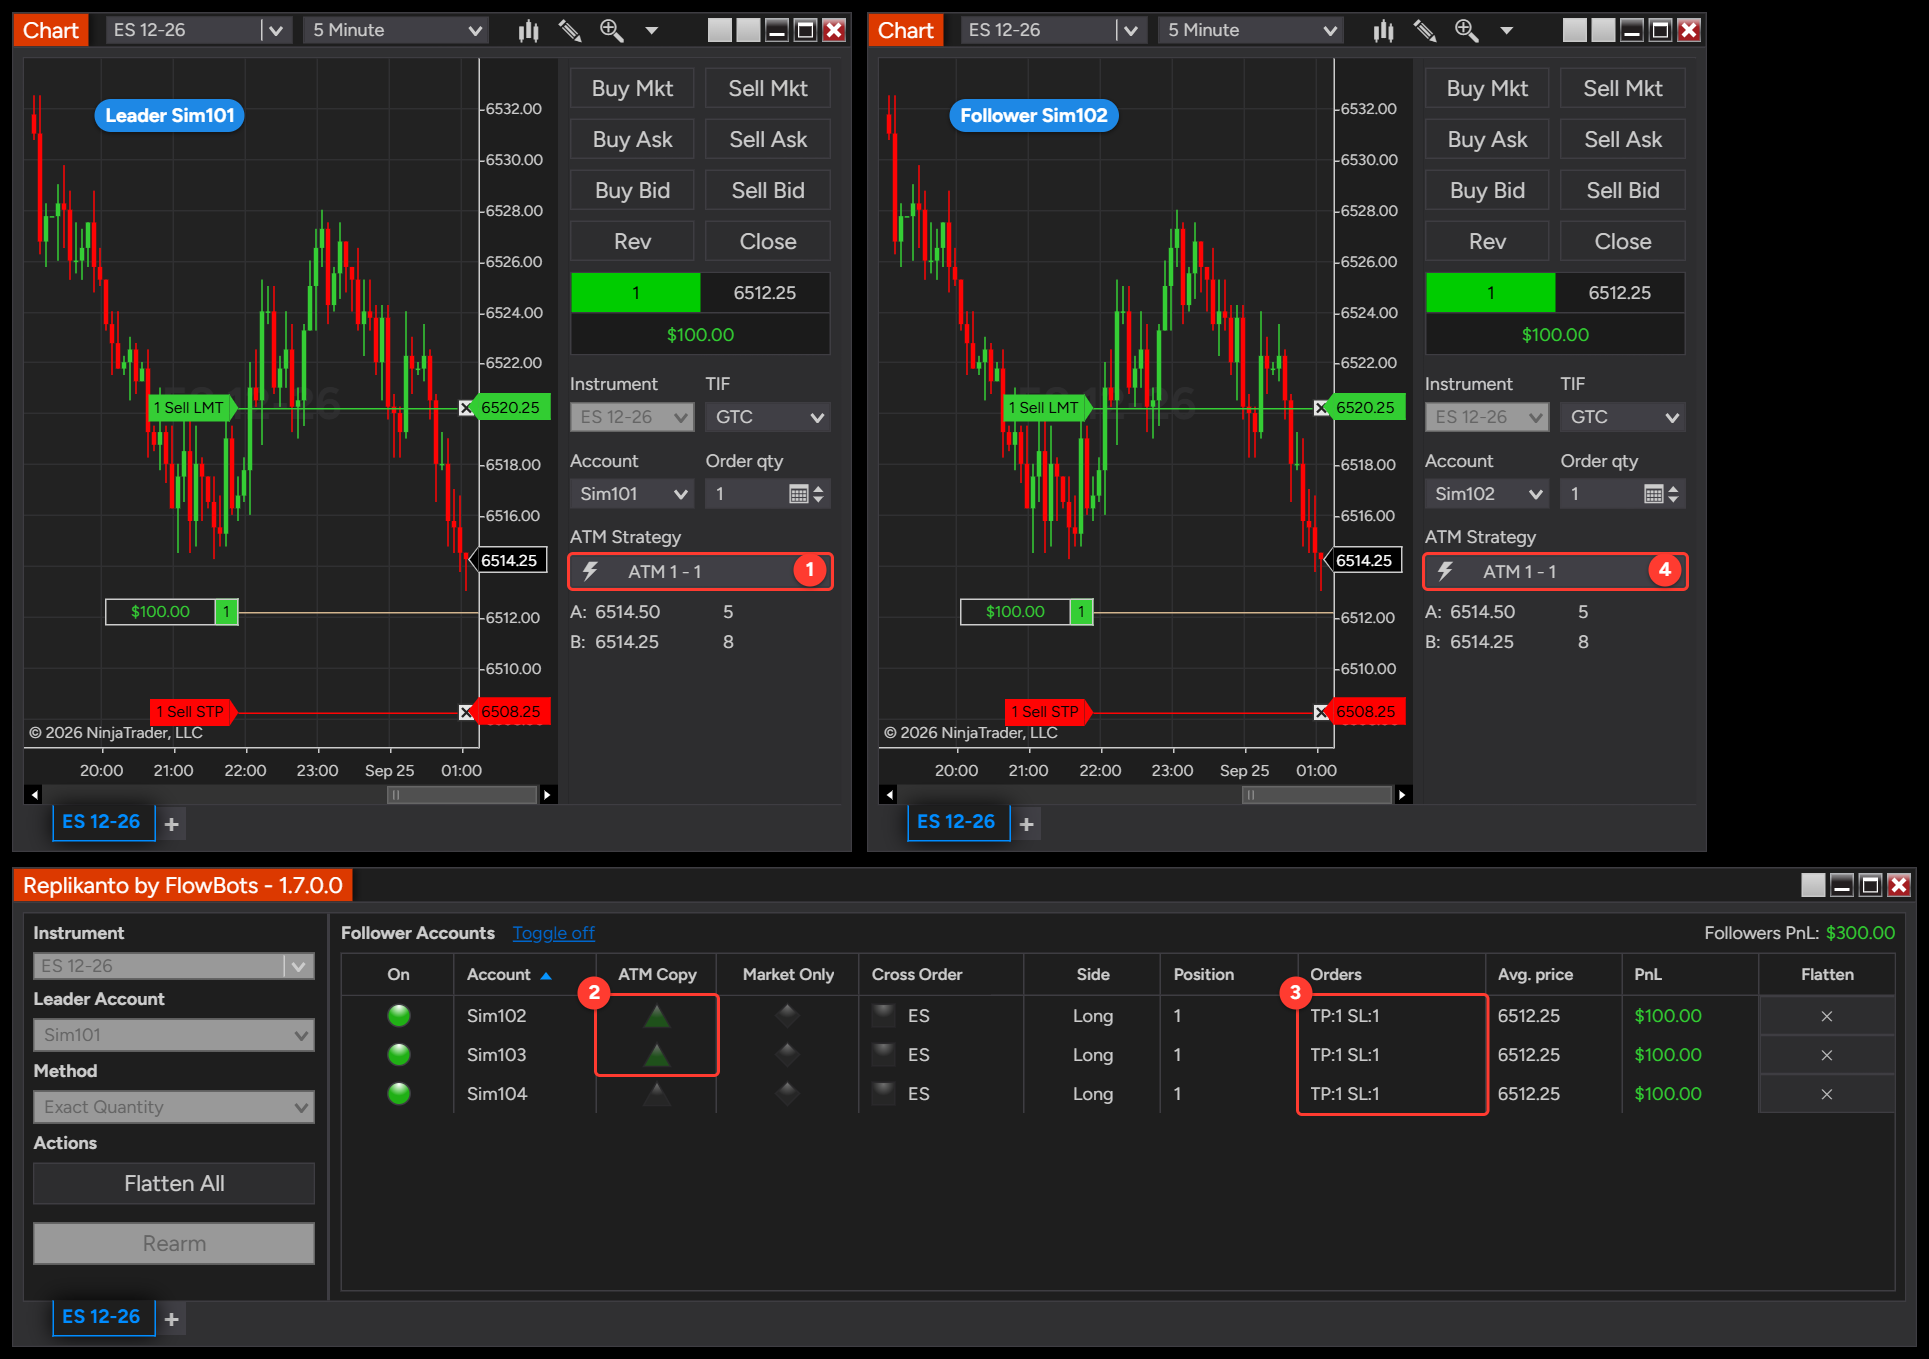This screenshot has width=1929, height=1359.
Task: Open the bar type icon in Leader chart toolbar
Action: click(529, 31)
